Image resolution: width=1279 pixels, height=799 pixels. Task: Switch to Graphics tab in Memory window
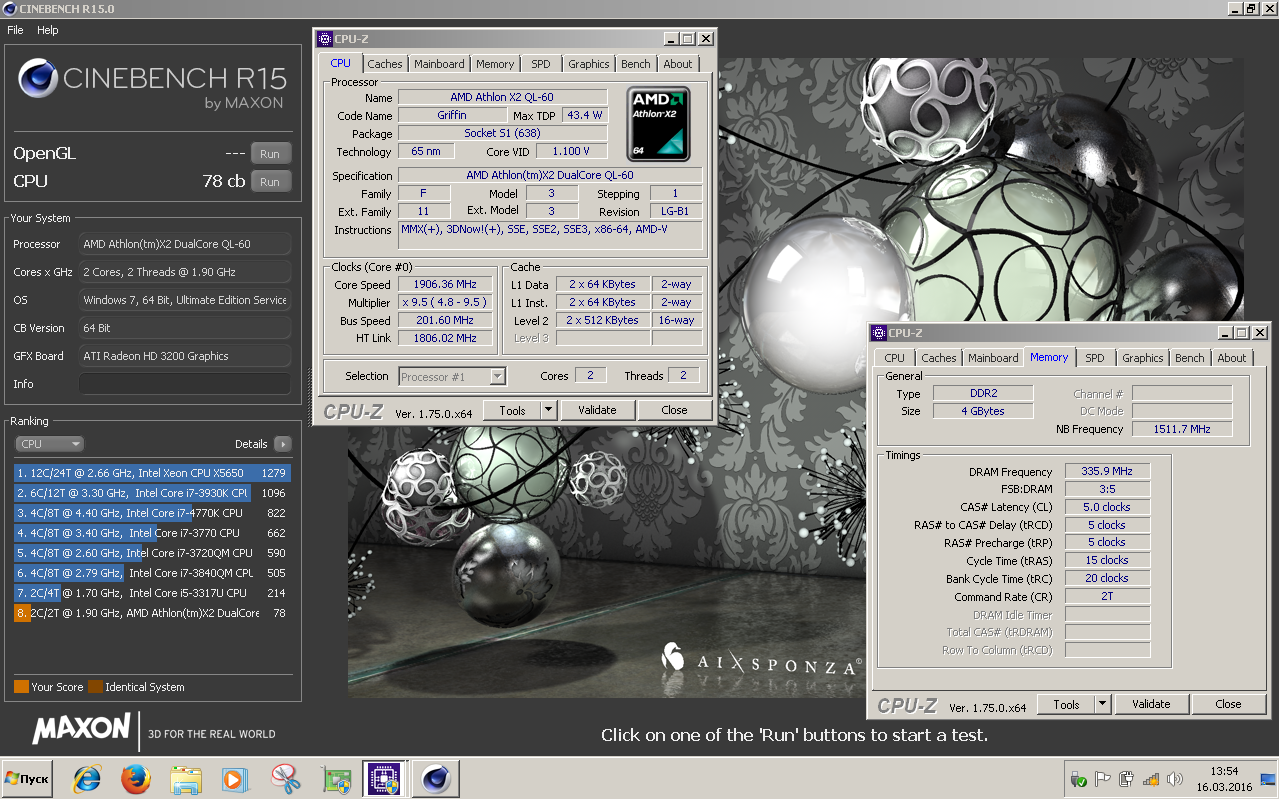pos(1143,358)
